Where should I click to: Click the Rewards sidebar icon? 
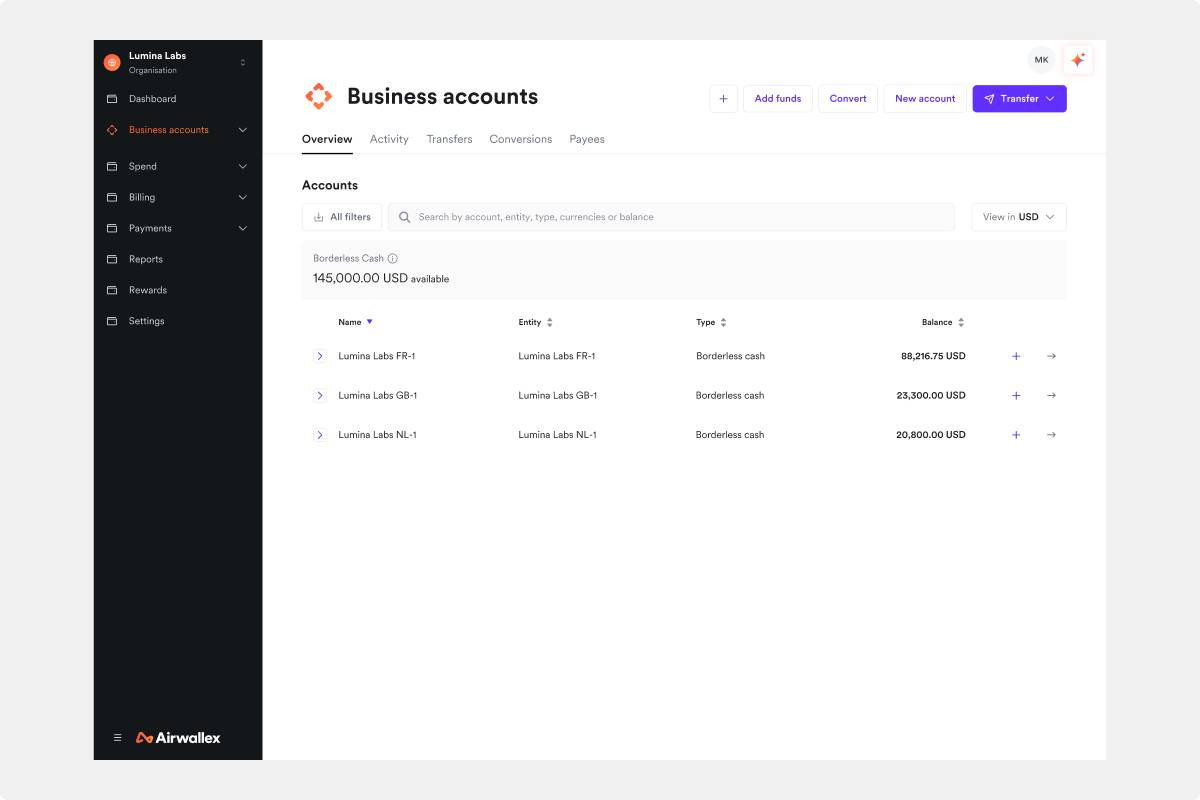(112, 290)
